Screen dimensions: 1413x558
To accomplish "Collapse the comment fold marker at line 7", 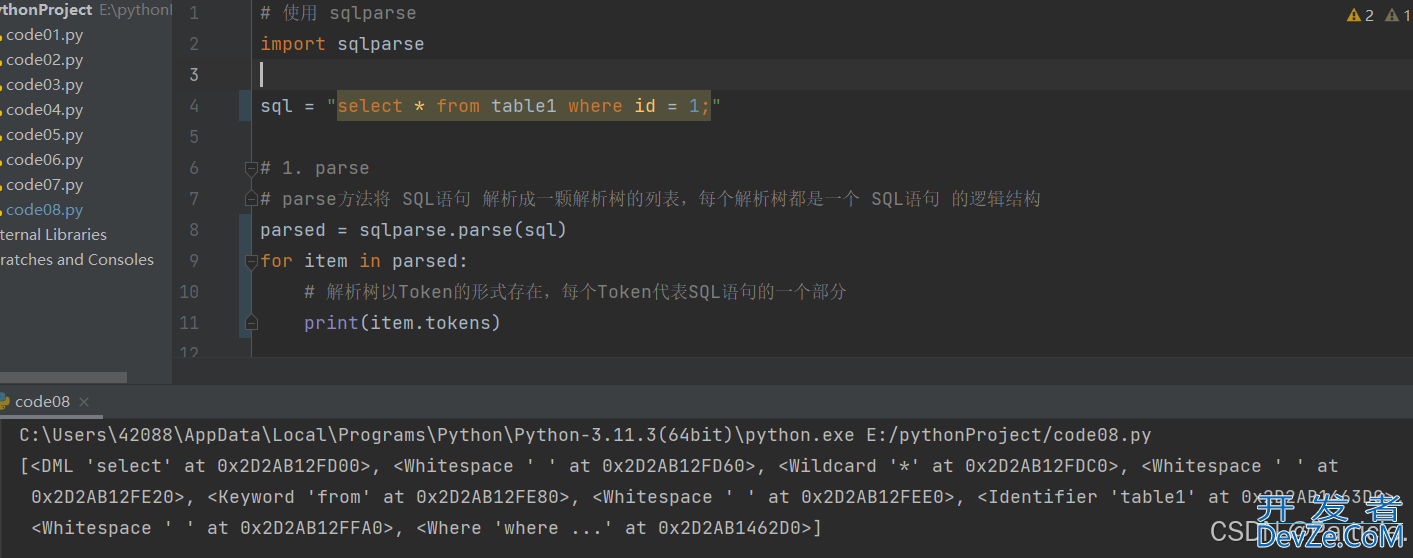I will [x=251, y=199].
